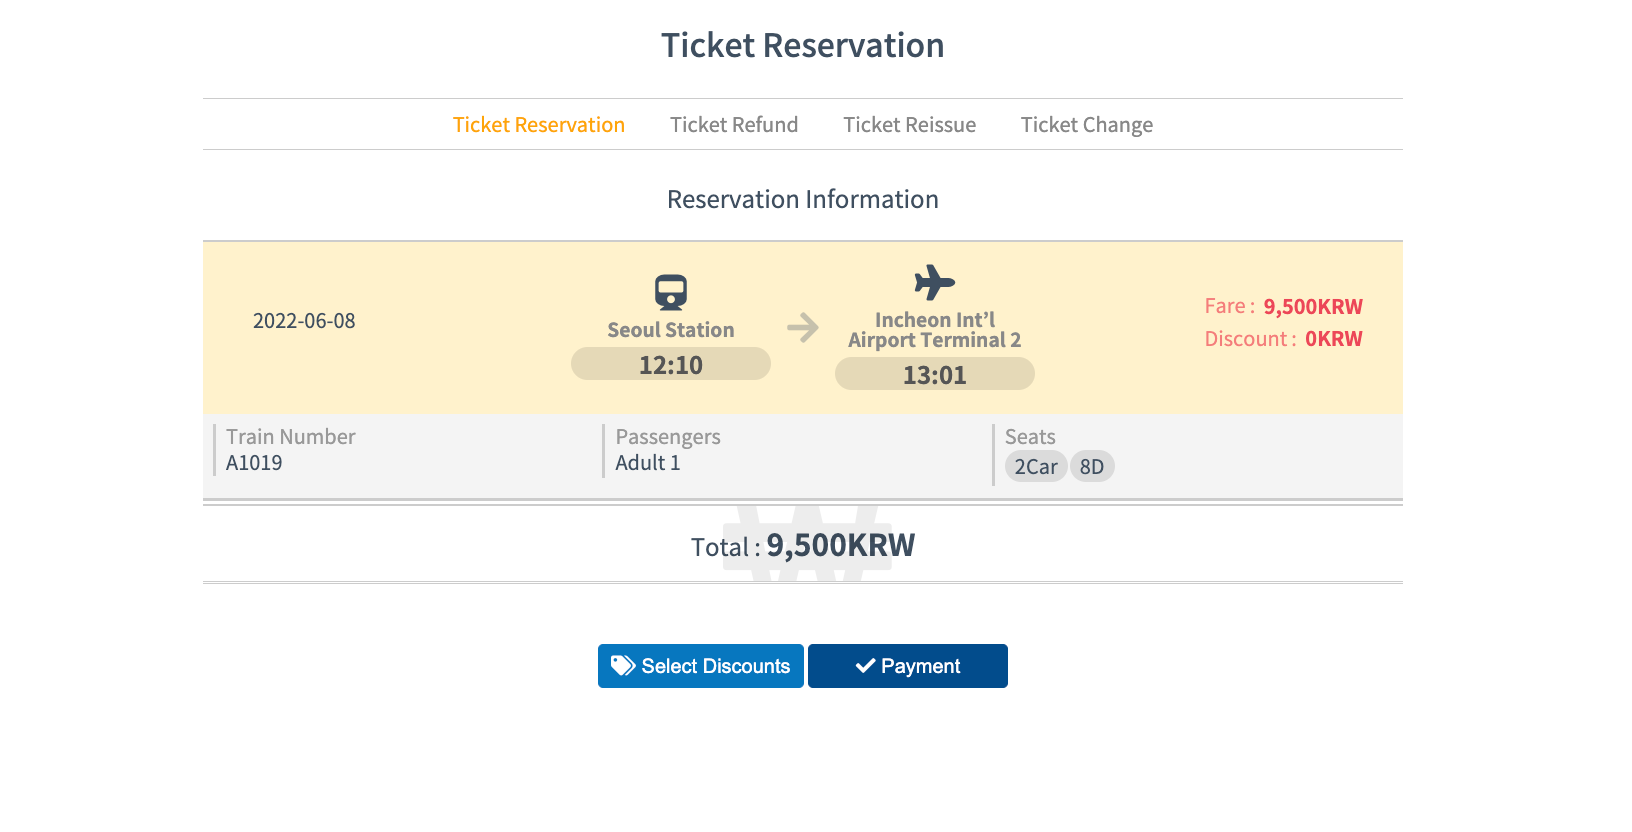This screenshot has width=1632, height=832.
Task: Click the Total 9,500KRW amount
Action: click(x=840, y=546)
